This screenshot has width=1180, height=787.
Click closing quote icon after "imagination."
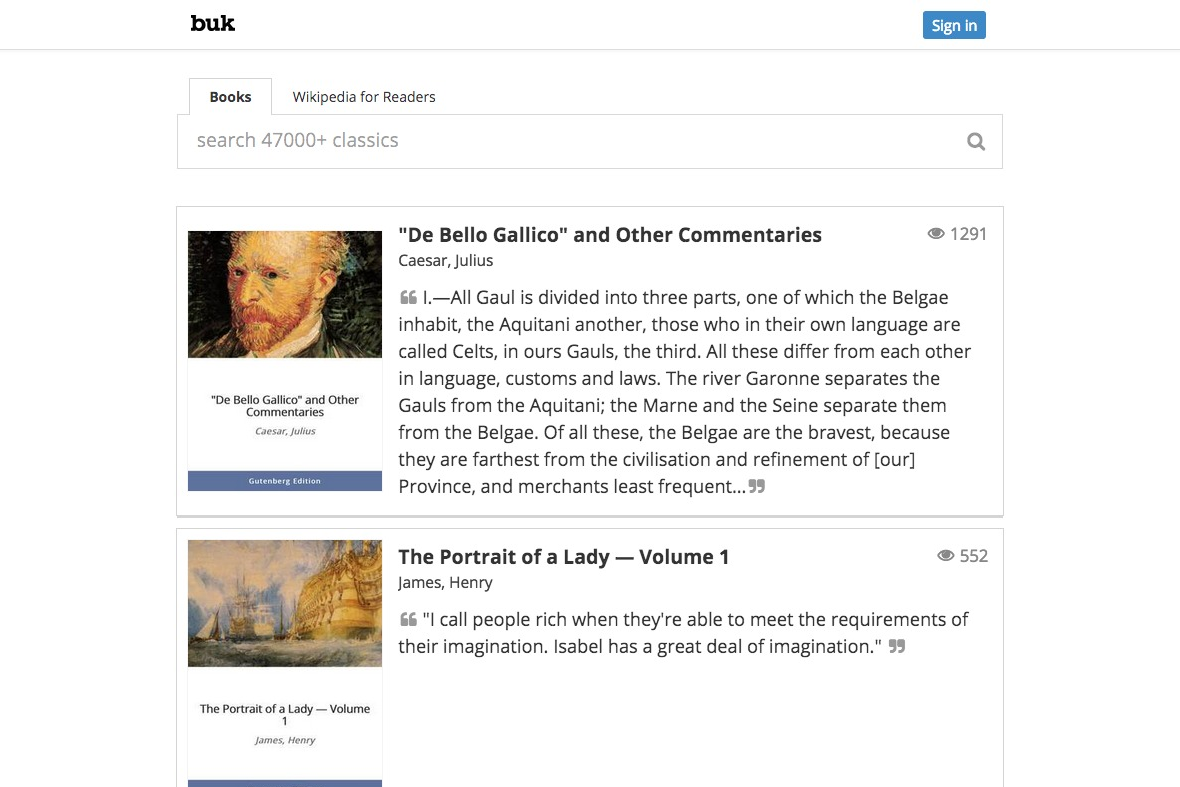896,646
